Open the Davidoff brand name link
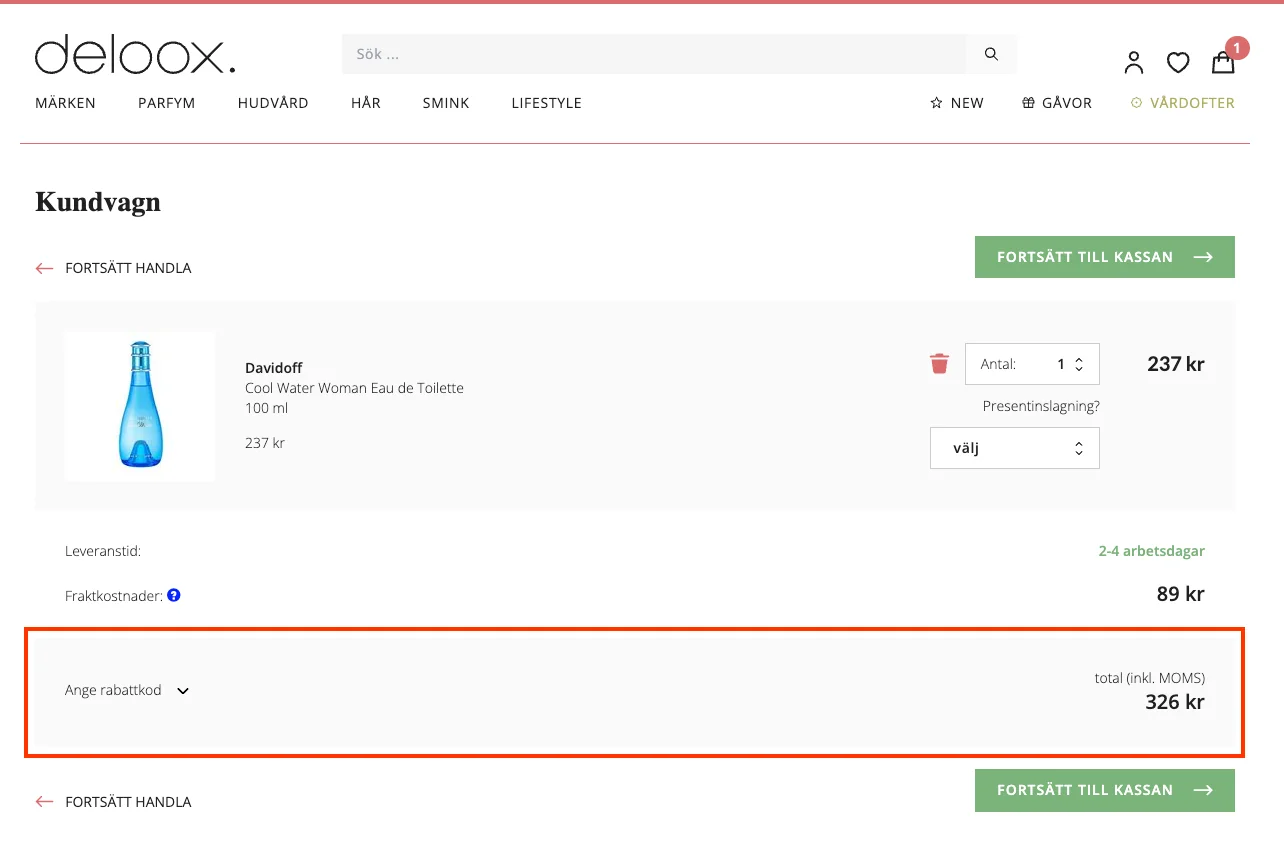Viewport: 1284px width, 850px height. tap(273, 368)
